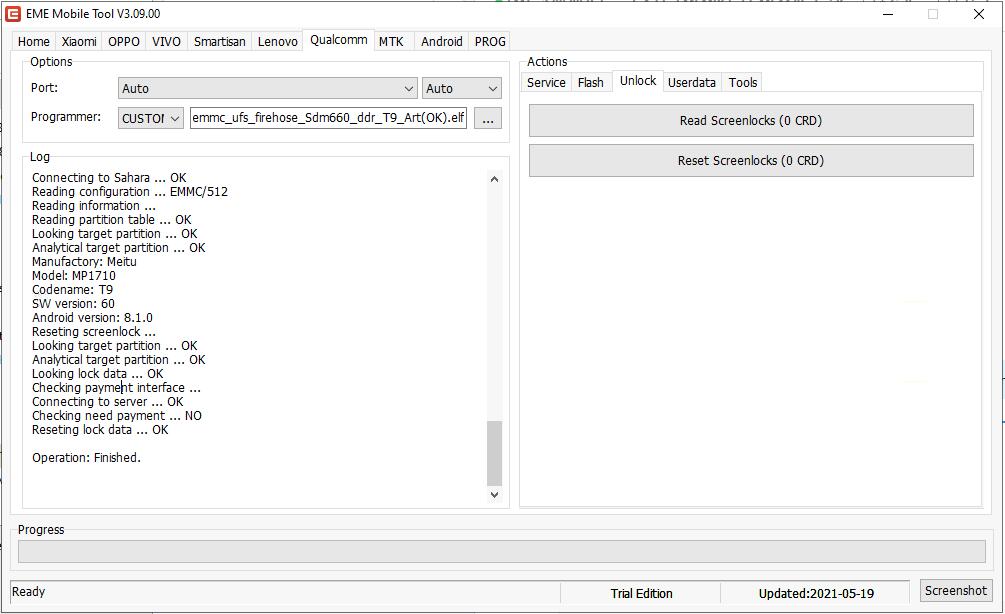Screen dimensions: 1005x614
Task: Click Reset Screenlocks (0 CRD)
Action: click(751, 160)
